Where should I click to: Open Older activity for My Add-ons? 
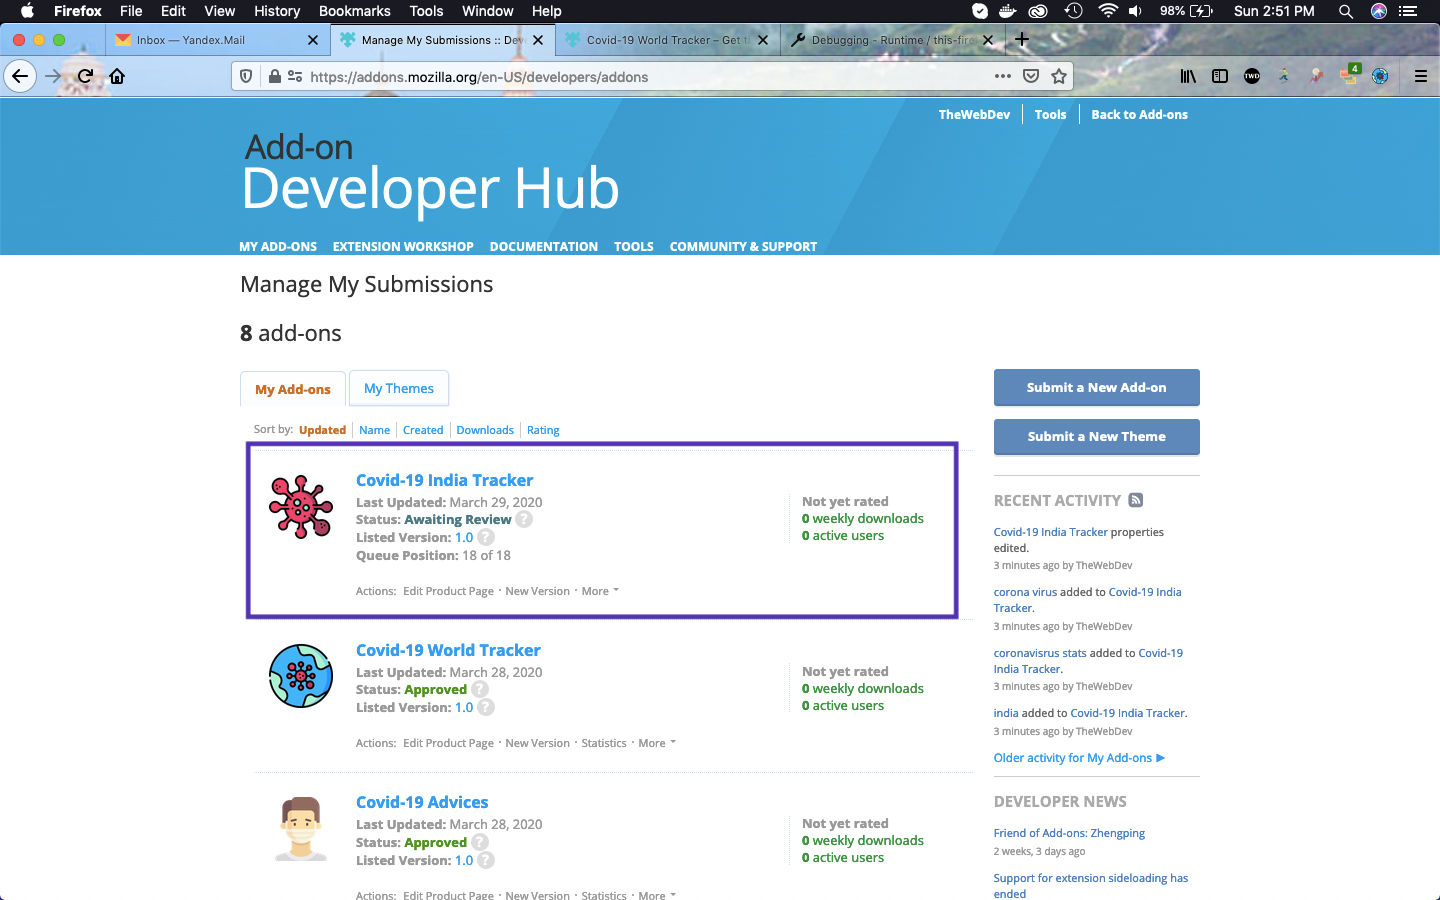point(1079,758)
